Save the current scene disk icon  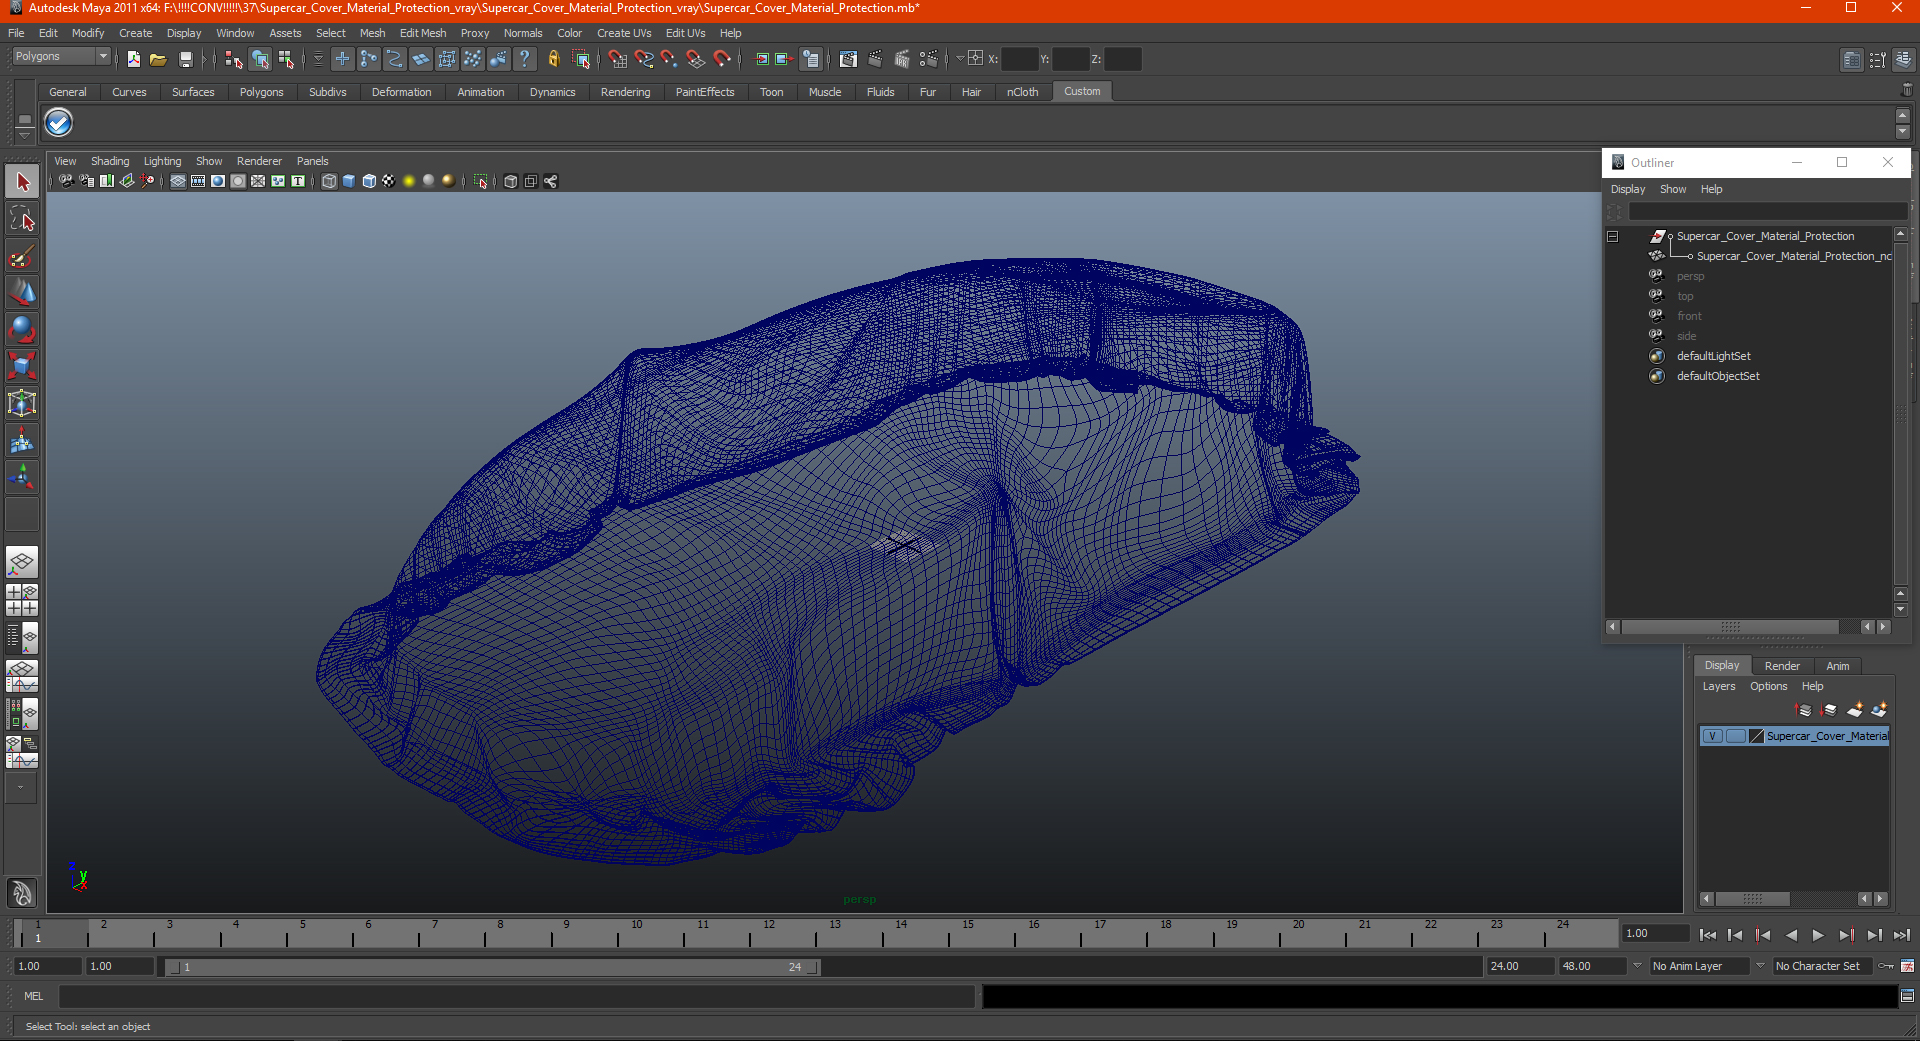click(185, 59)
